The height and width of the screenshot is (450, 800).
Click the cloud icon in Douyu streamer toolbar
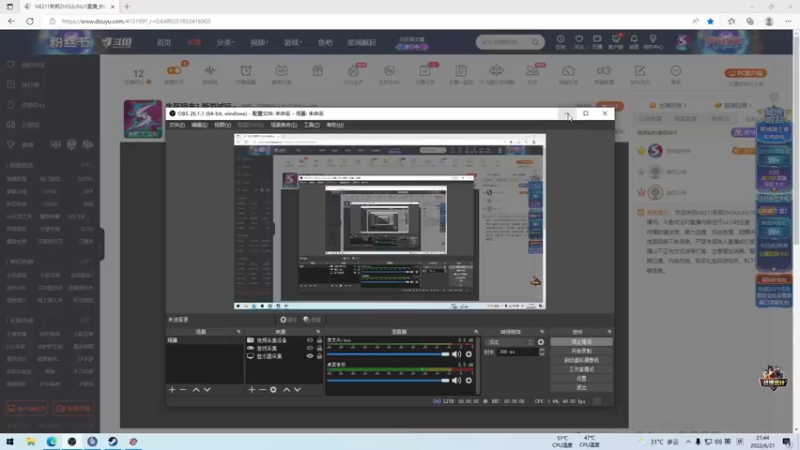(x=496, y=73)
